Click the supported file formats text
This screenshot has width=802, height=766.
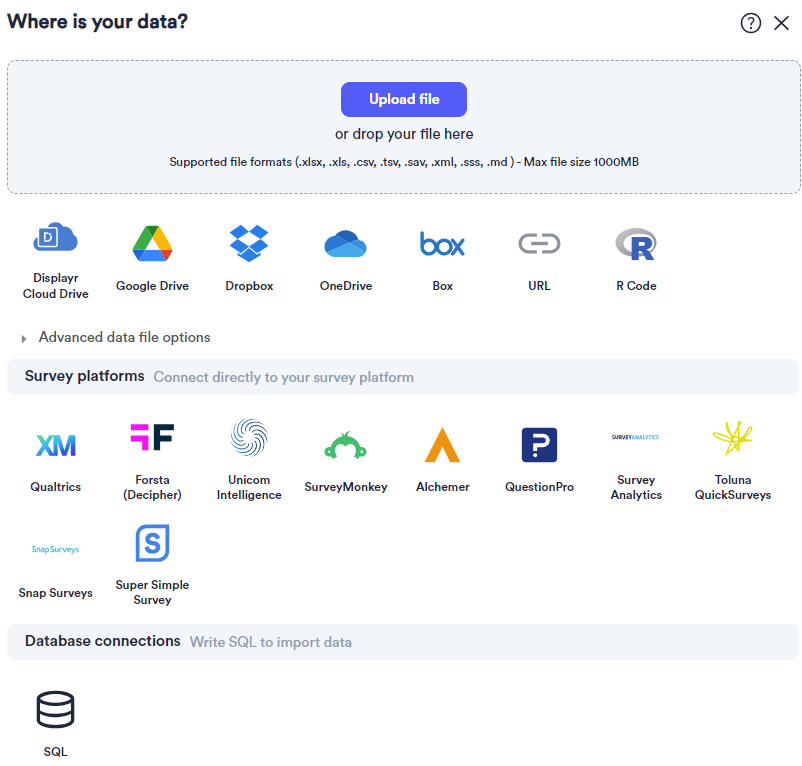point(404,162)
